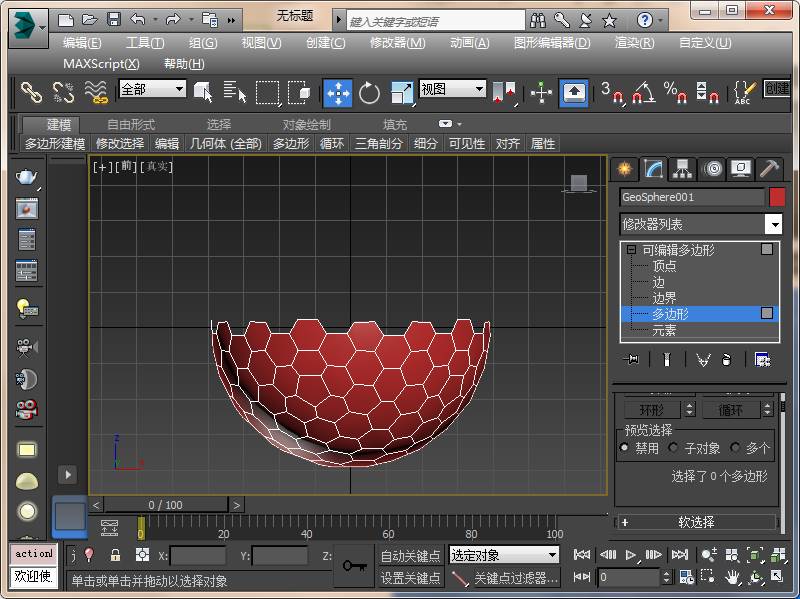Choose the Rectangular Selection Region icon

click(x=267, y=93)
